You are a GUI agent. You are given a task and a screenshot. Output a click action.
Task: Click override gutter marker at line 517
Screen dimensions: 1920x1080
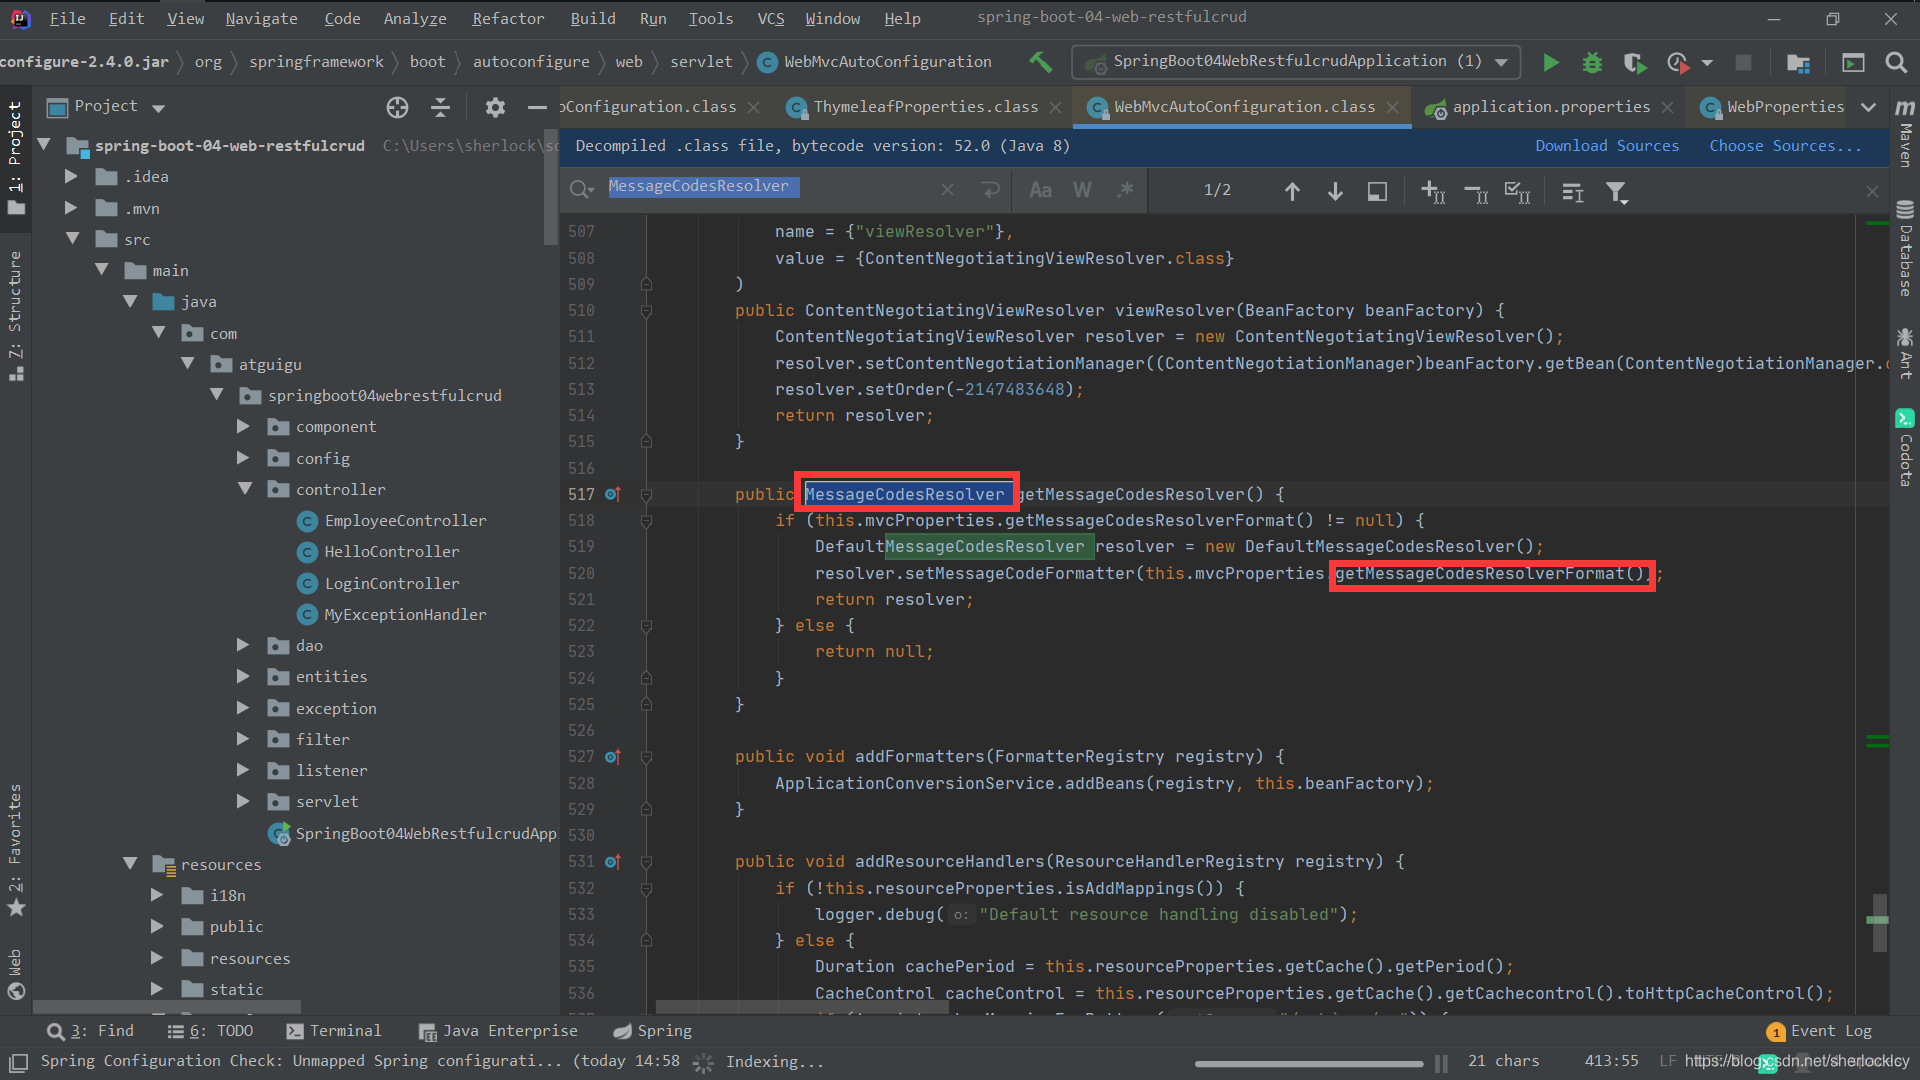613,494
